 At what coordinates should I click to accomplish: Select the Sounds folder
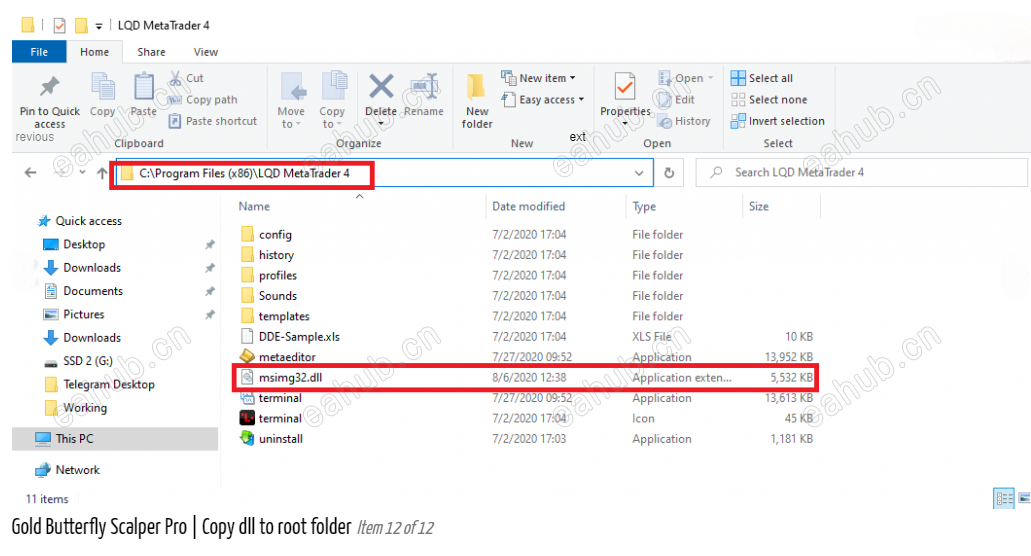(269, 296)
